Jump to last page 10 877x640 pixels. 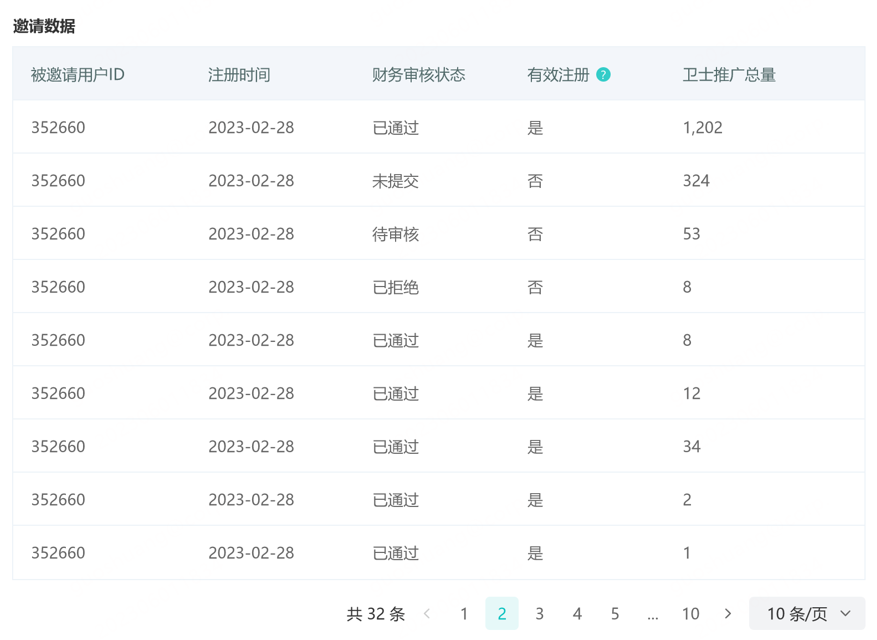click(x=690, y=614)
